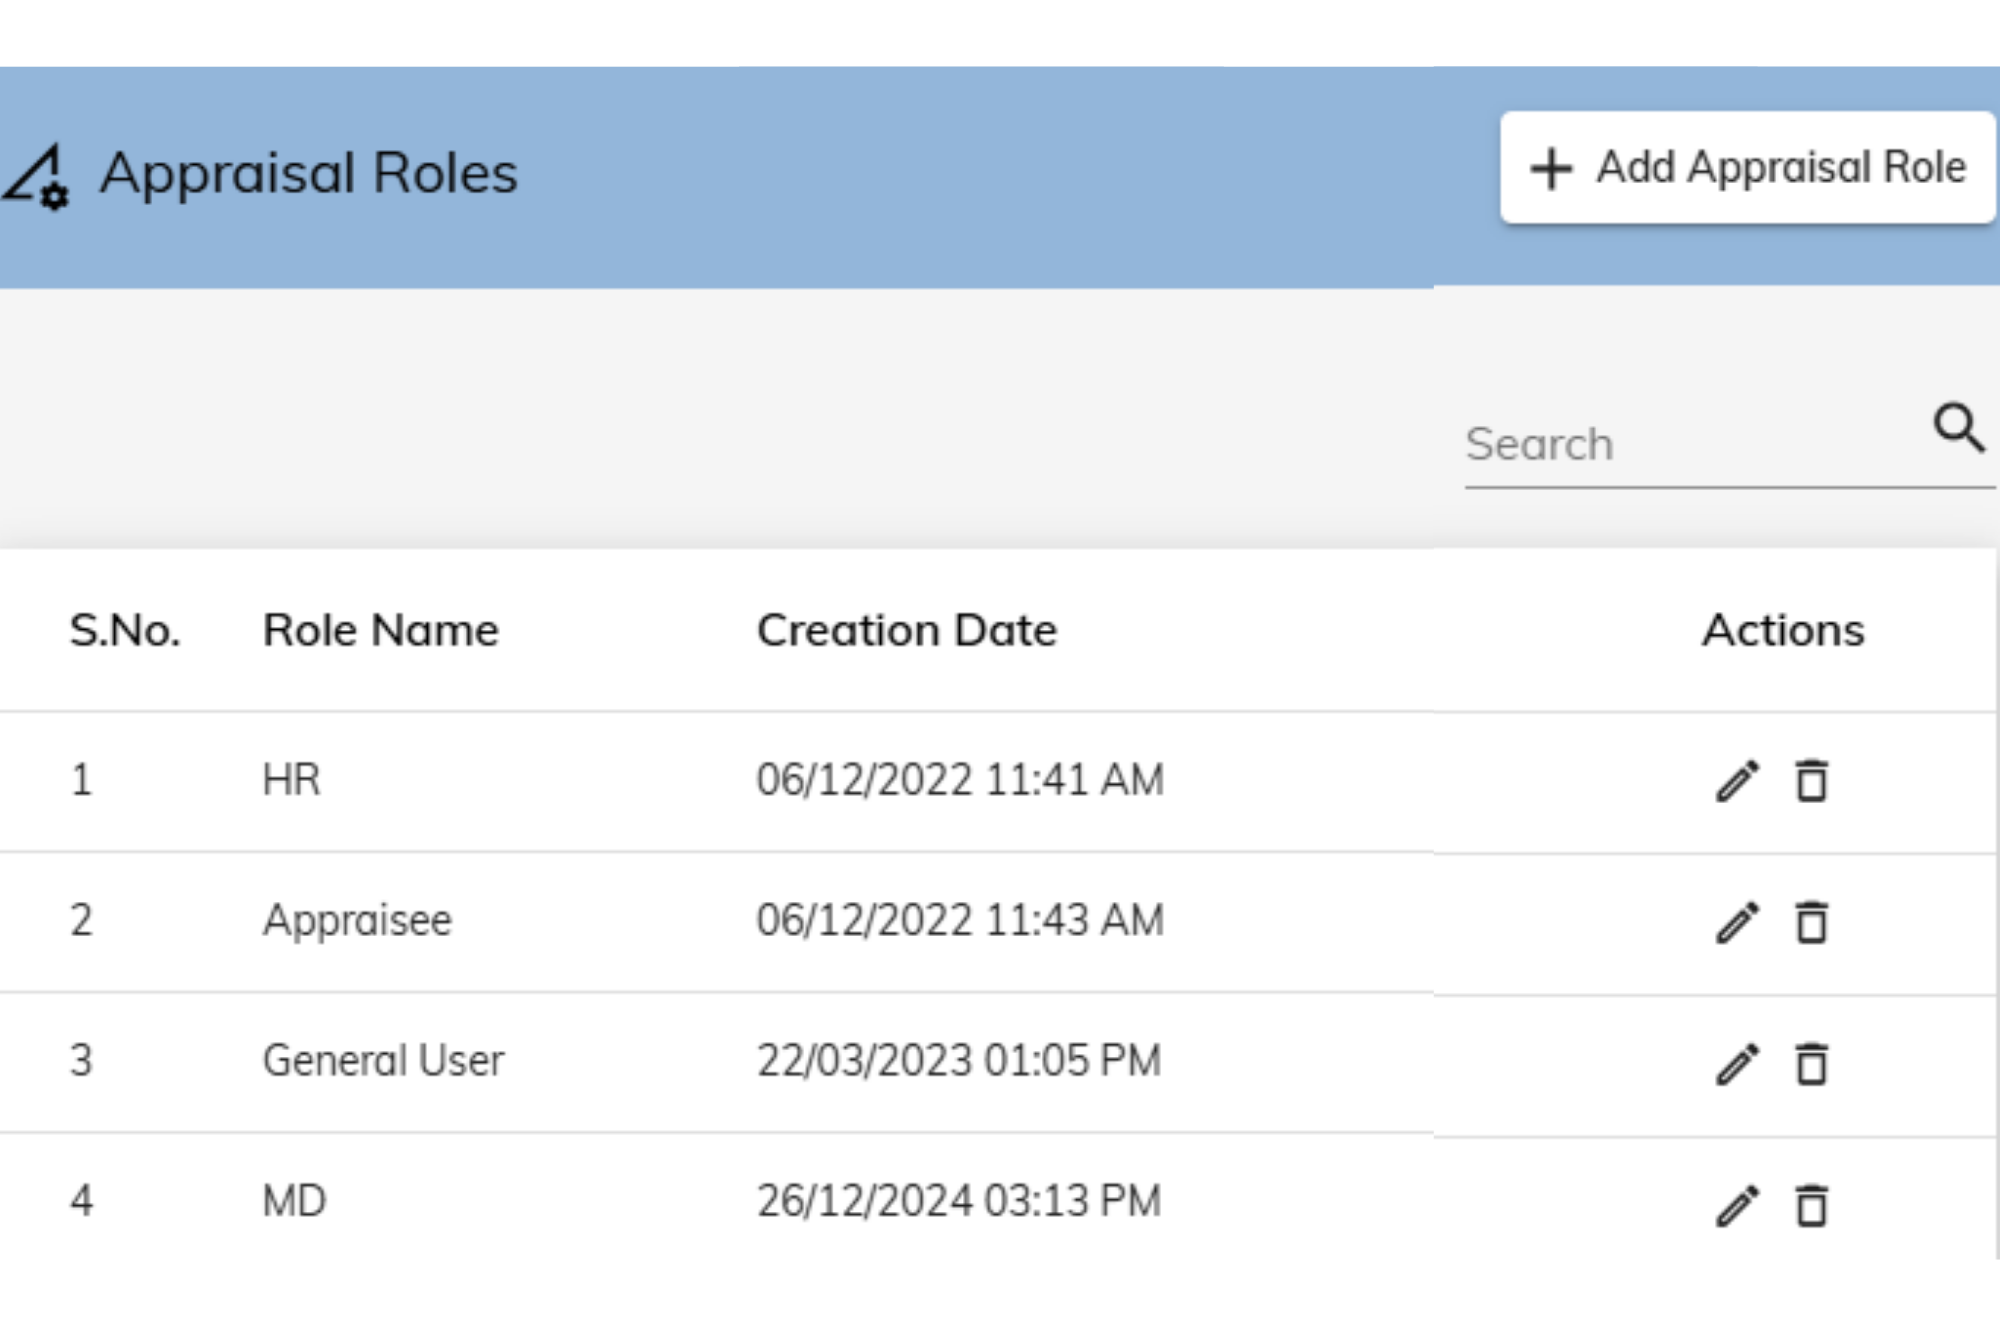Click the Appraisal Roles page title
The image size is (2000, 1326).
[x=308, y=173]
